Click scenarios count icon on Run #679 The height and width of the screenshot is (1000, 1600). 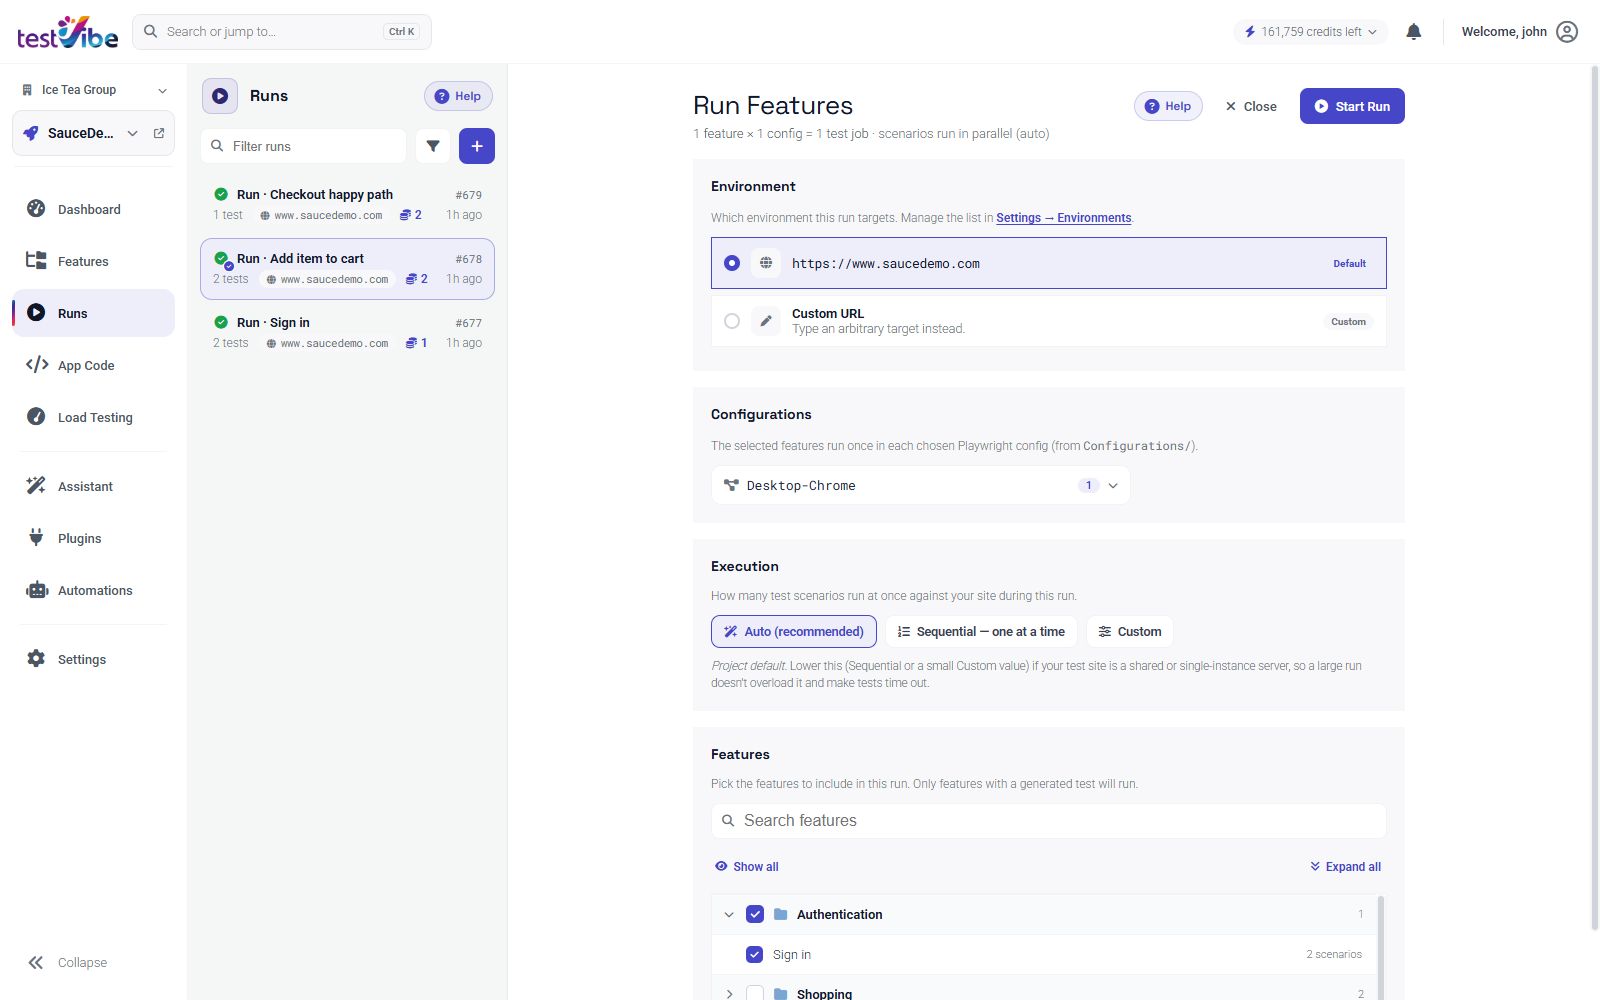(406, 215)
